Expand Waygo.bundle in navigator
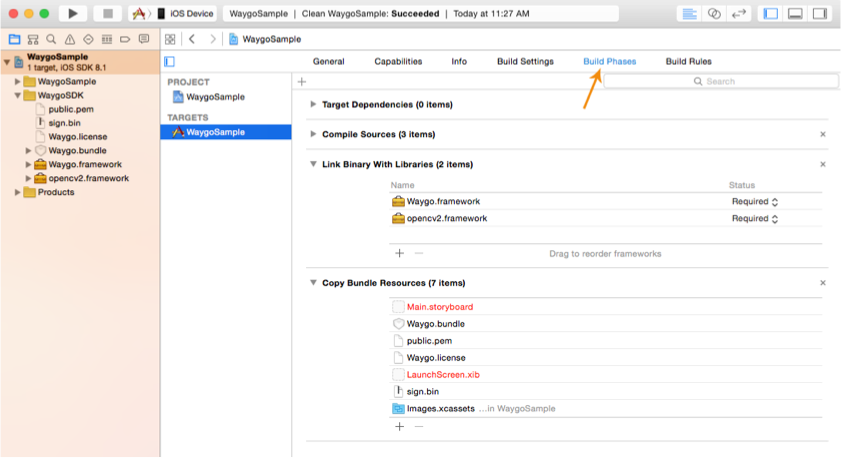 click(x=28, y=151)
